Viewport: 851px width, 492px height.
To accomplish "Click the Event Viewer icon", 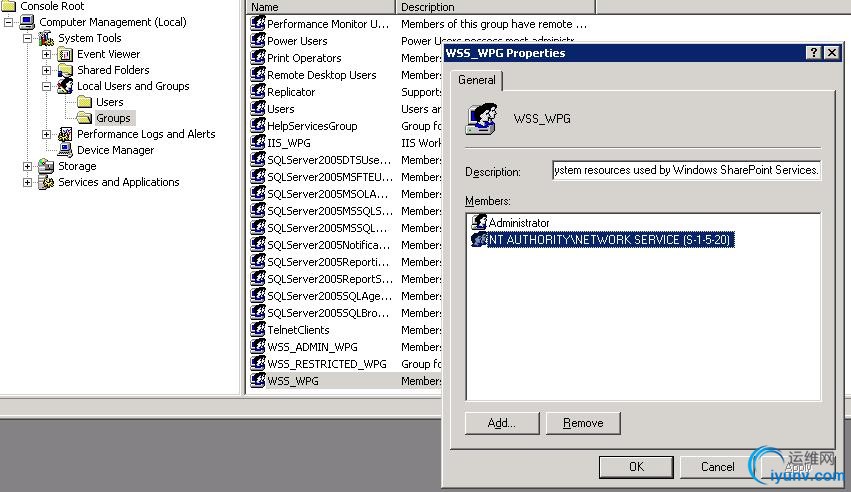I will click(x=65, y=54).
